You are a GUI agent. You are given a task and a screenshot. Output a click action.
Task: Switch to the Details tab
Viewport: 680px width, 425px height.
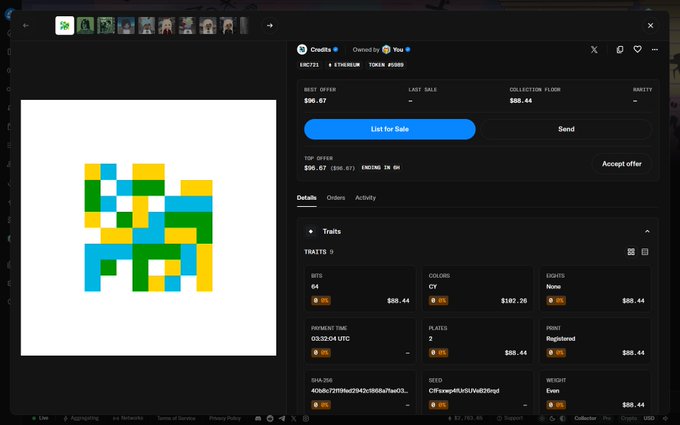(x=307, y=198)
